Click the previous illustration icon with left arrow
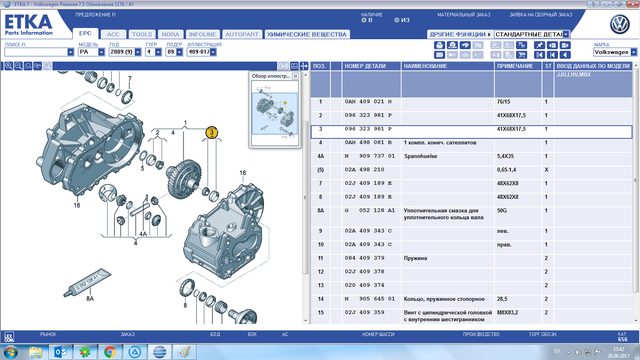 552,45
